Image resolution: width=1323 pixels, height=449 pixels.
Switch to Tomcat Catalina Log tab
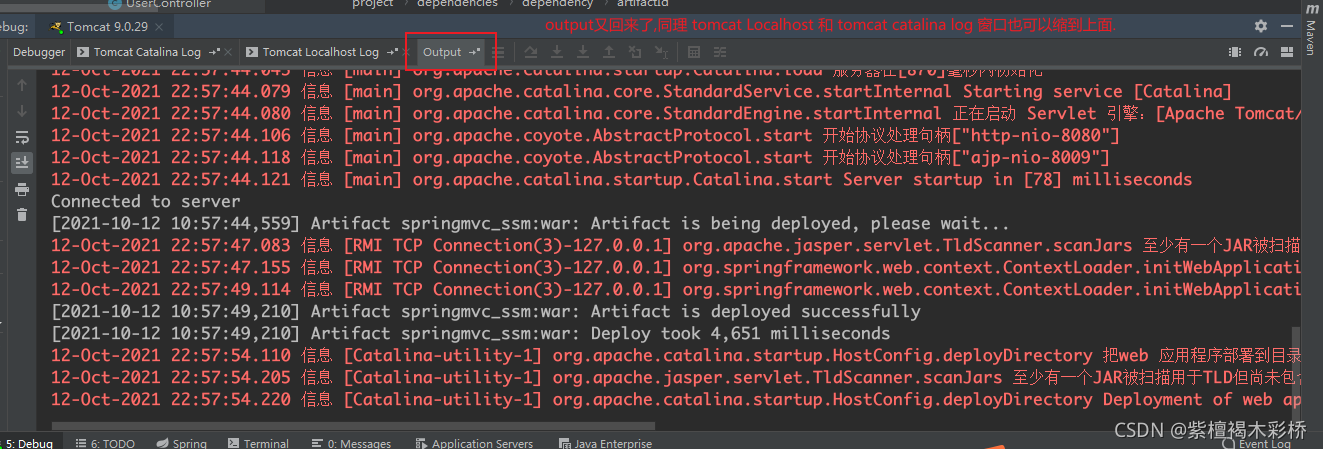point(147,52)
